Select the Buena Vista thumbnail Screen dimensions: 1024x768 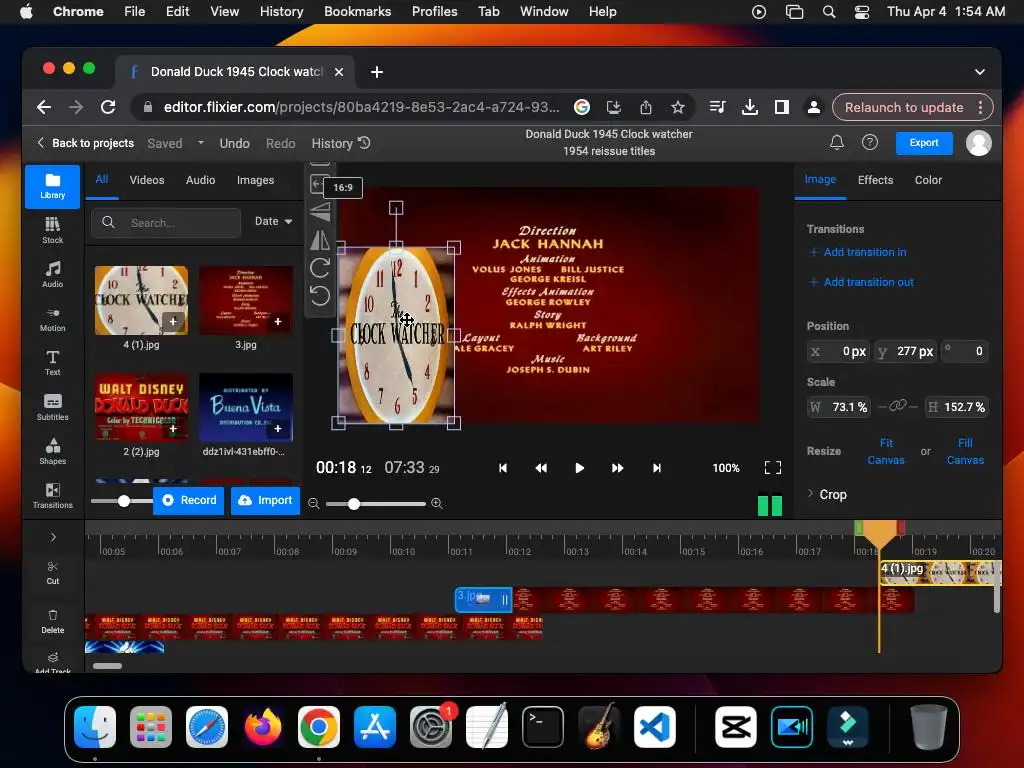click(246, 407)
